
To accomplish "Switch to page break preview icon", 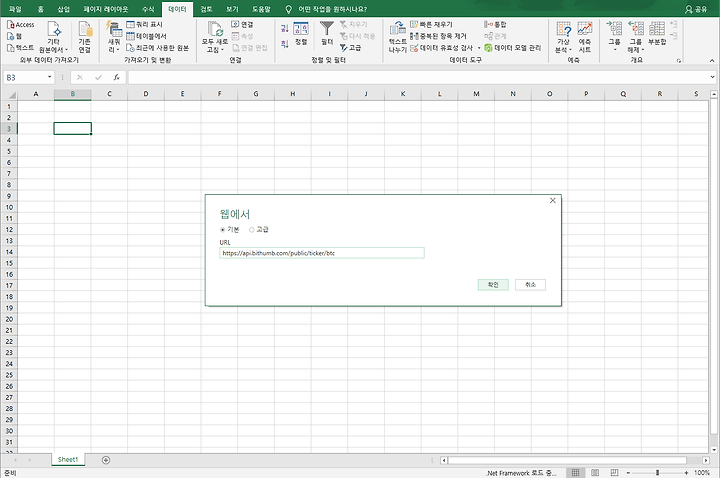I will pos(614,472).
